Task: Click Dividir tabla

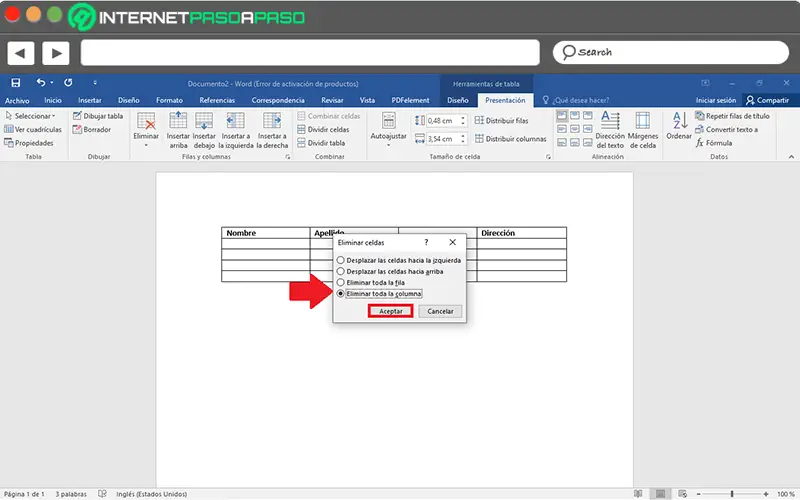Action: tap(321, 143)
